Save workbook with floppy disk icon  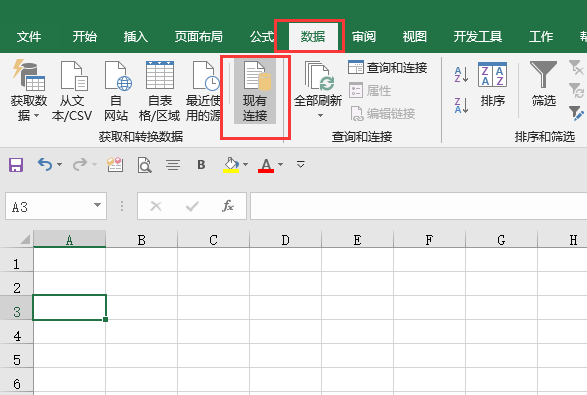pyautogui.click(x=16, y=165)
